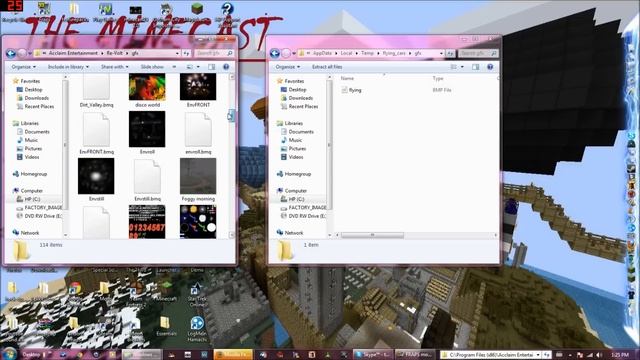Click the Windows Start orb
Viewport: 640px width, 360px height.
9,354
